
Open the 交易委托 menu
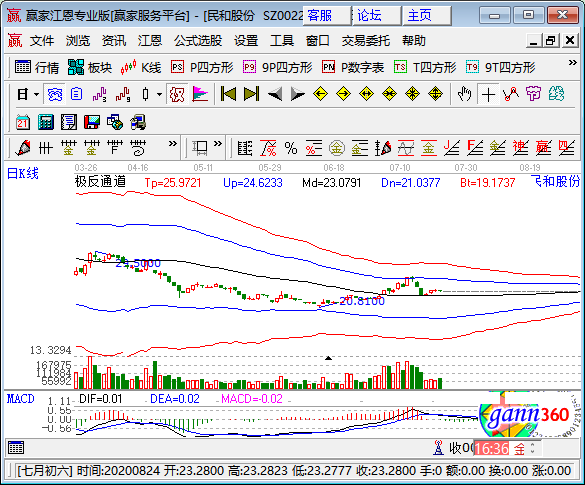click(x=366, y=40)
